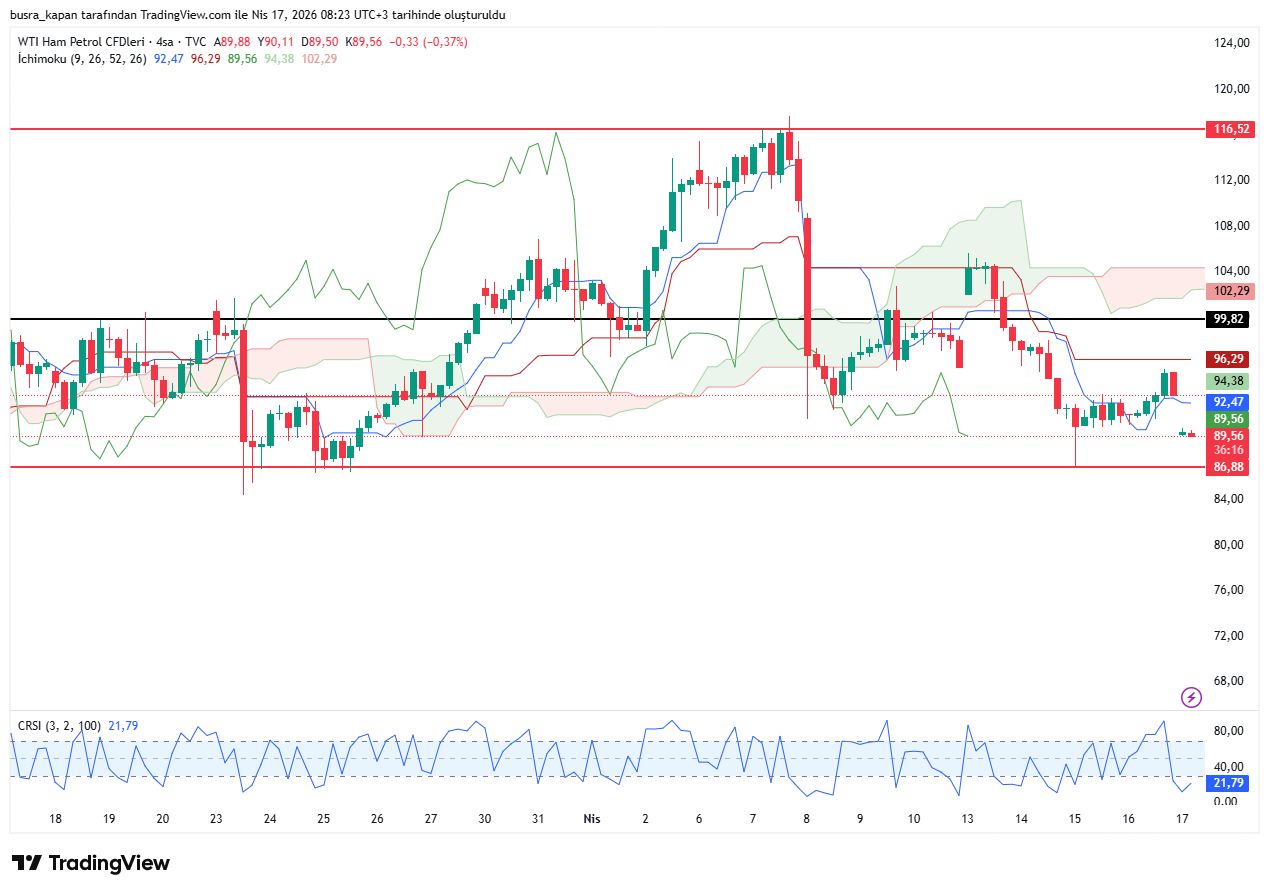
Task: Select the red 86,88 support price label
Action: point(1229,467)
